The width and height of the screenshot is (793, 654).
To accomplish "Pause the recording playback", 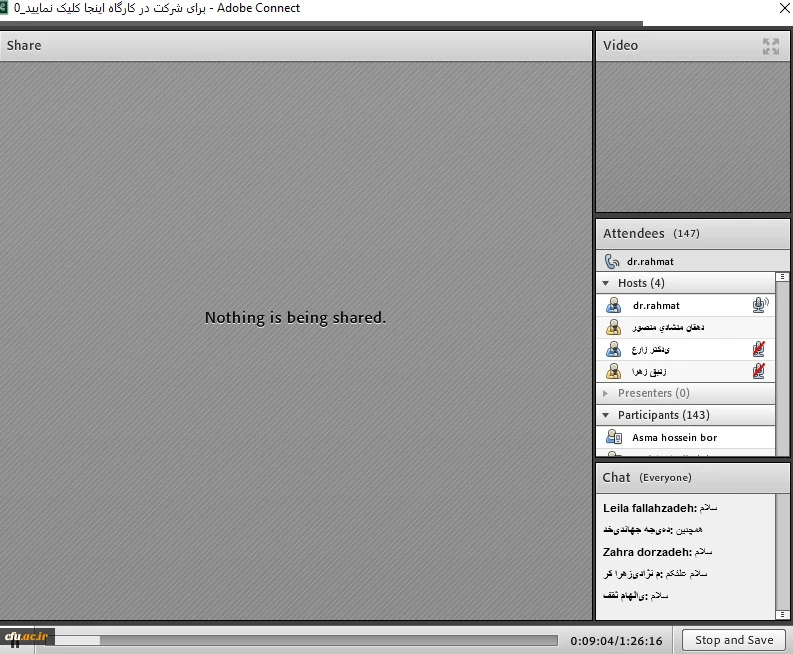I will (14, 642).
